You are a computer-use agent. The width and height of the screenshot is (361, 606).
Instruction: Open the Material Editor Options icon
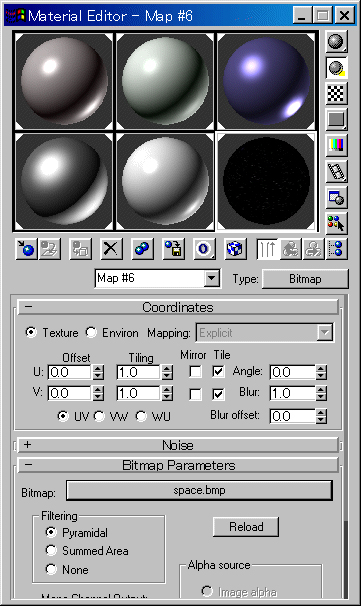point(336,197)
